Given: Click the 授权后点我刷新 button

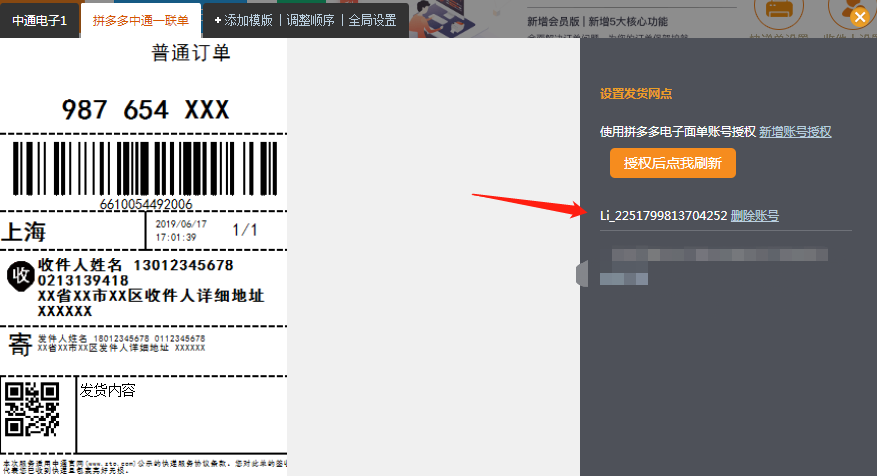Looking at the screenshot, I should (x=672, y=163).
